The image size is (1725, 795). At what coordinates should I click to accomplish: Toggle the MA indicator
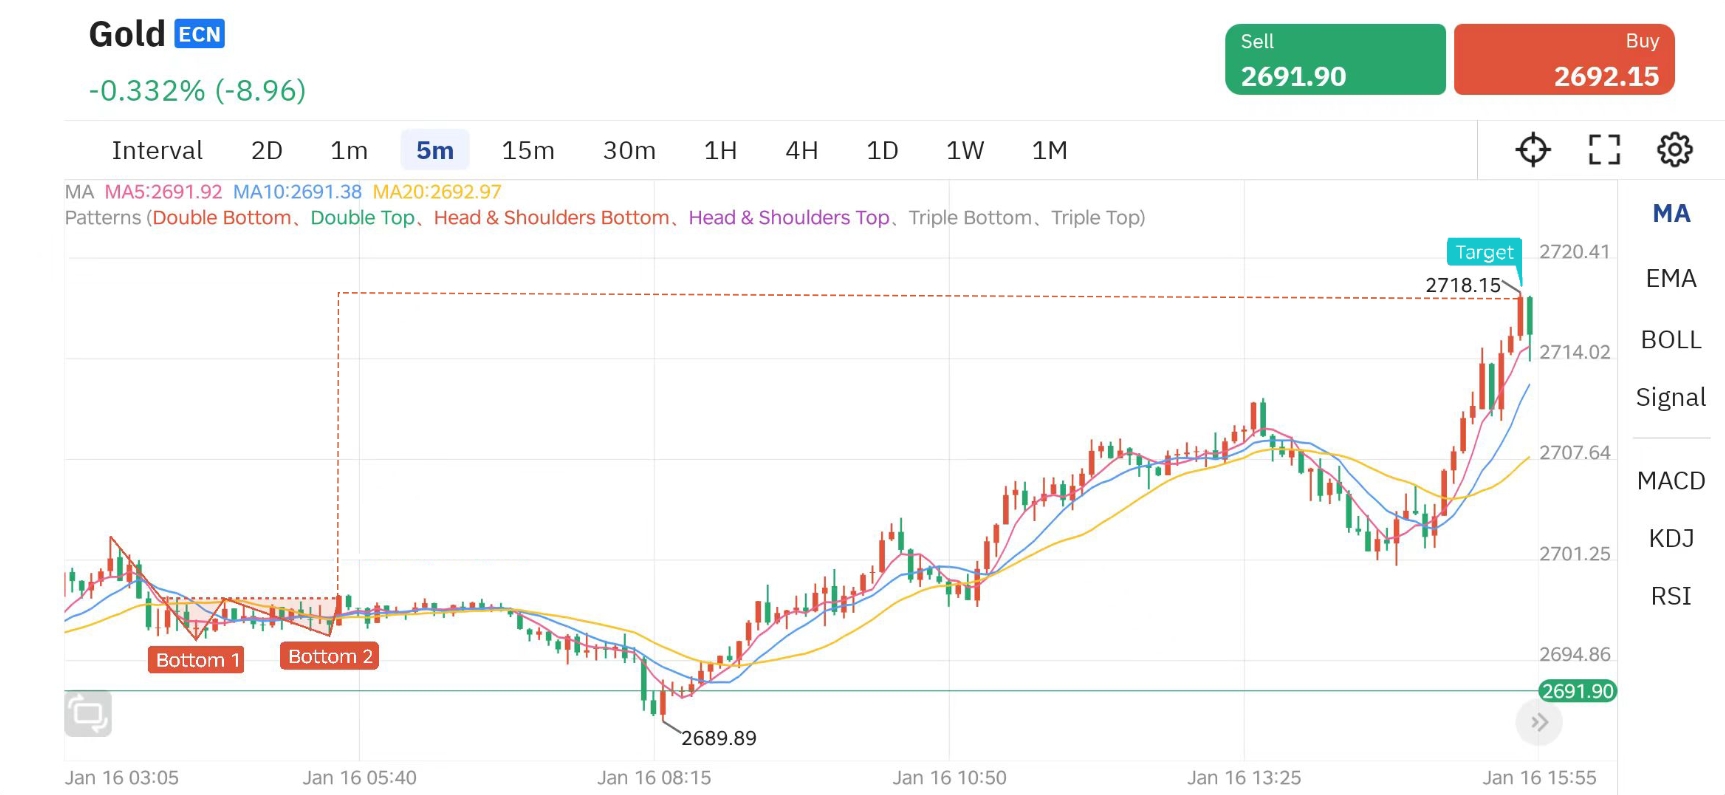pos(1671,213)
